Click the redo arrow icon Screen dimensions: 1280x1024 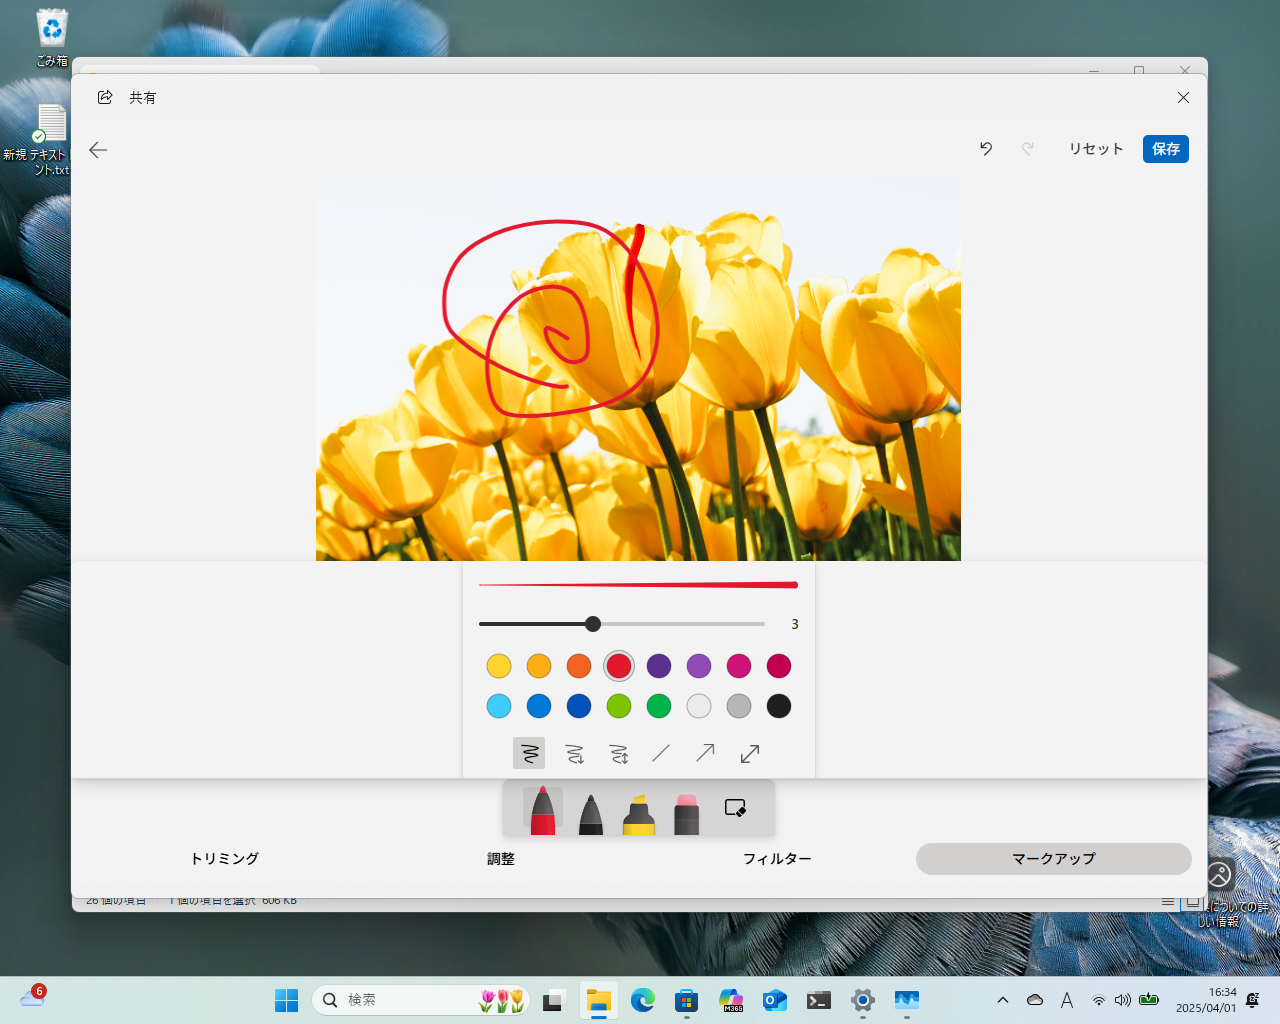coord(1027,149)
